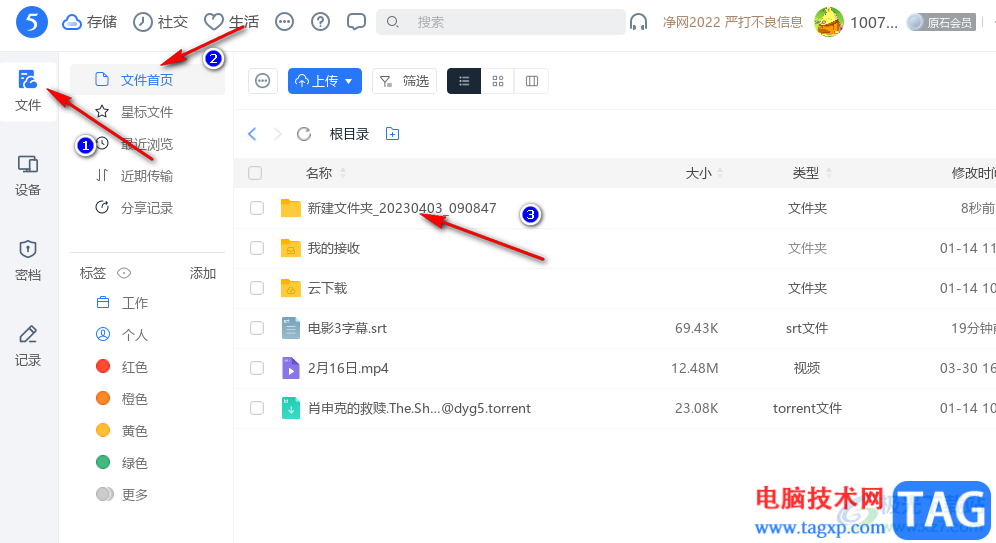Sort by 大小 column
This screenshot has width=996, height=543.
point(704,173)
